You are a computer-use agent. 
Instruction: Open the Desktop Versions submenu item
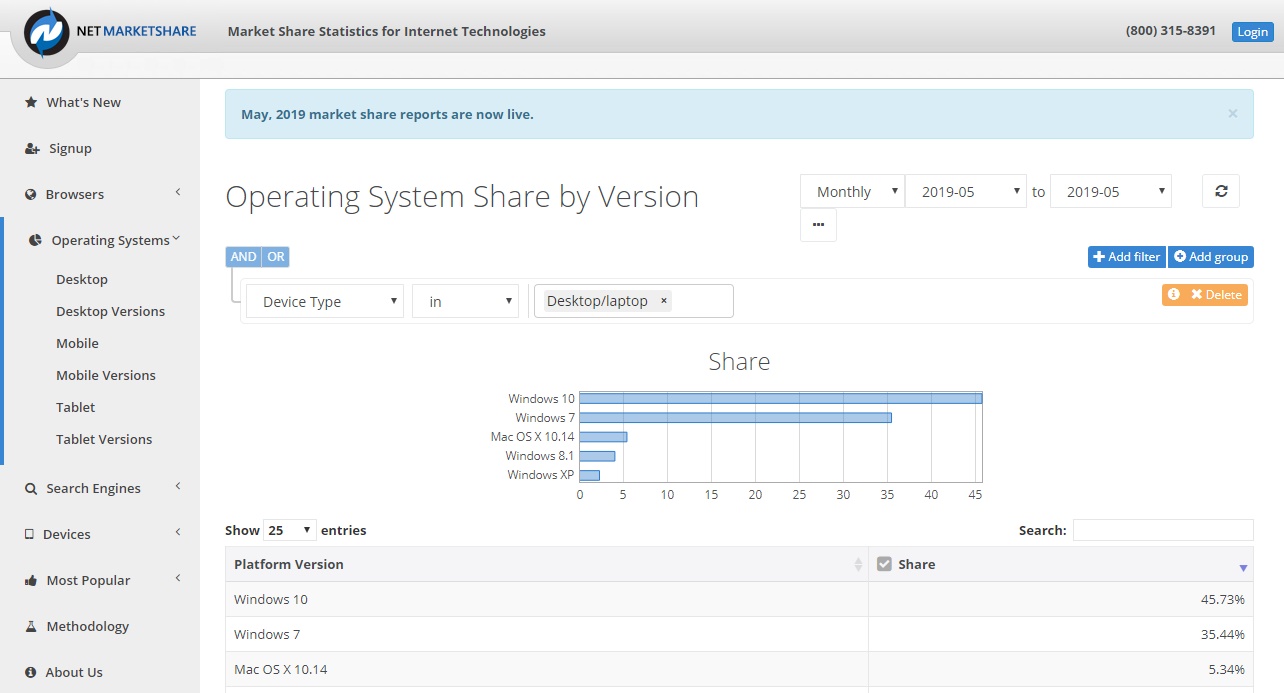click(x=110, y=311)
